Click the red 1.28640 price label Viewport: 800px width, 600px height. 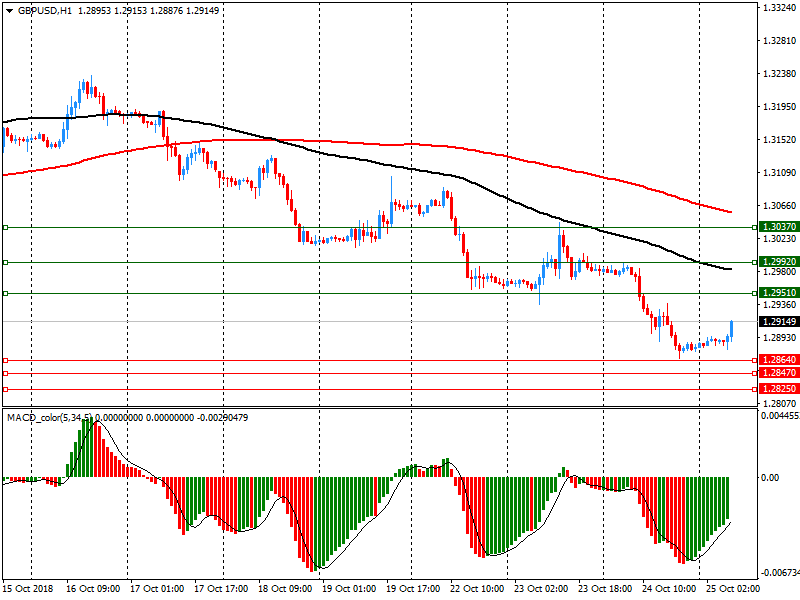point(778,360)
